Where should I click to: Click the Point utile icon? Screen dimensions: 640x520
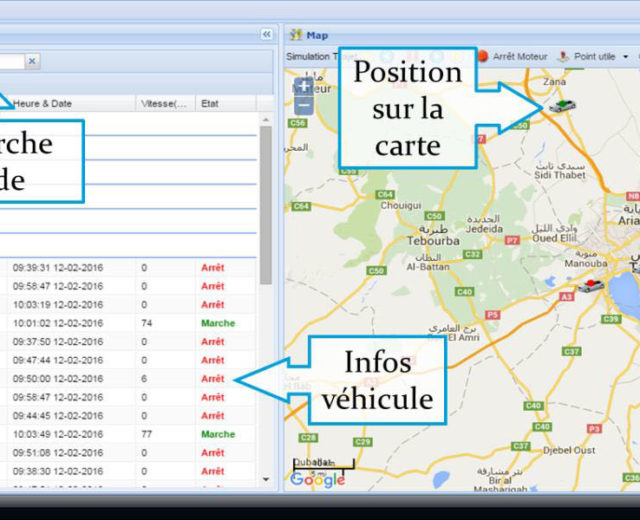(x=563, y=57)
